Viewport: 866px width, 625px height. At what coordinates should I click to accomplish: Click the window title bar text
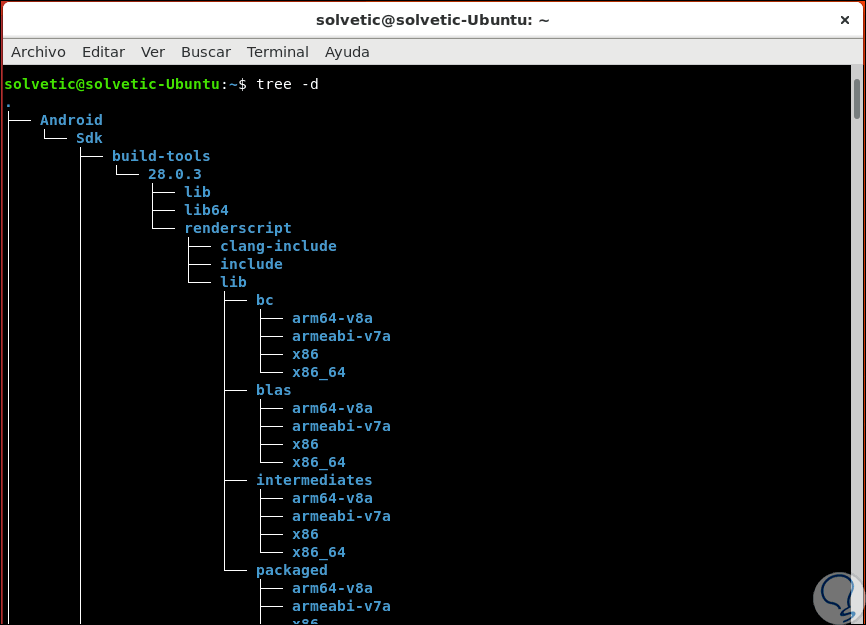432,20
